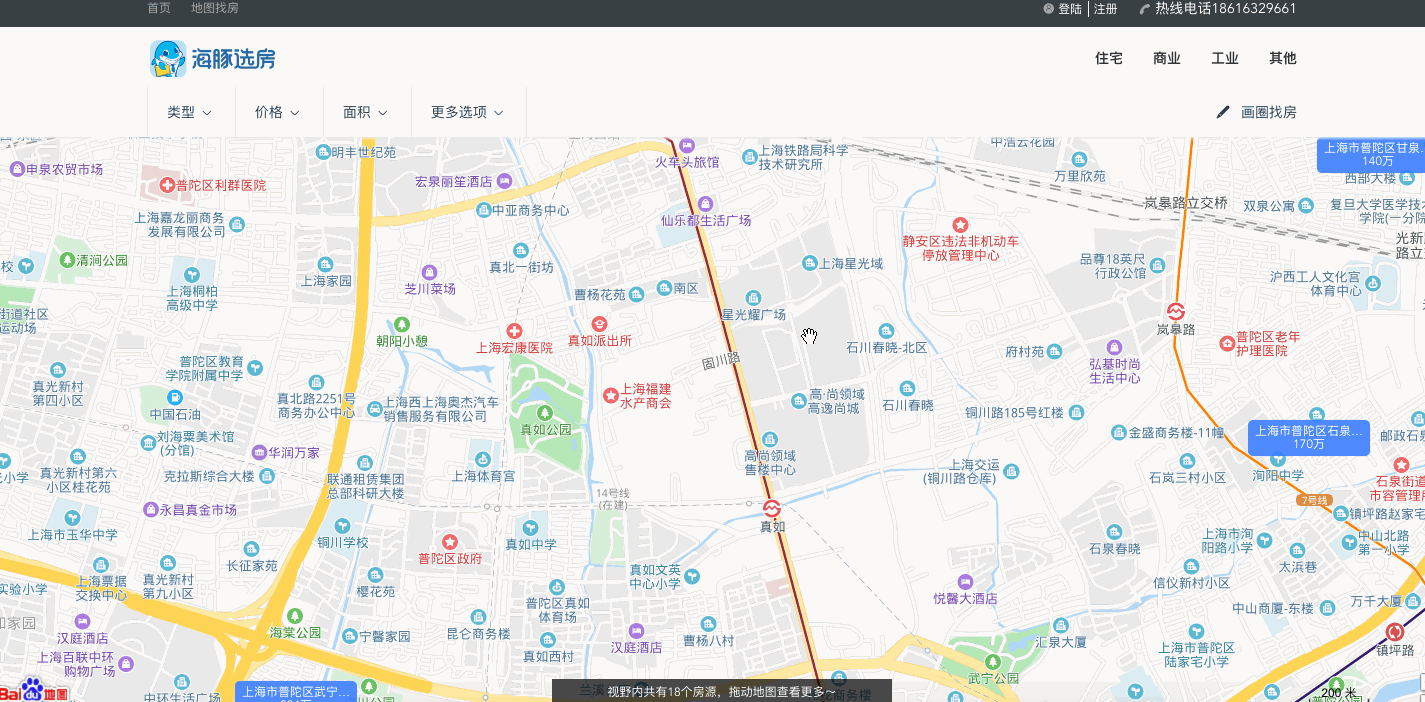
Task: Select the 商业 category tab
Action: point(1167,58)
